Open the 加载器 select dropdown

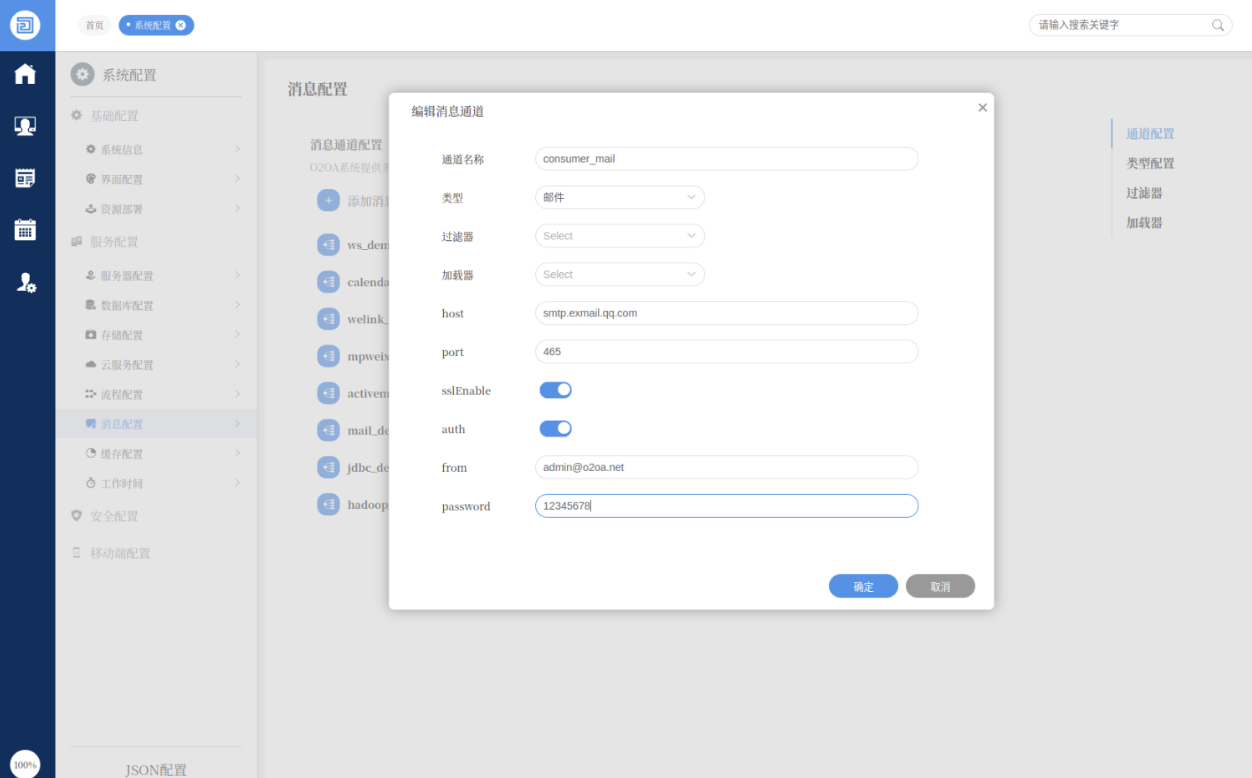pos(619,274)
